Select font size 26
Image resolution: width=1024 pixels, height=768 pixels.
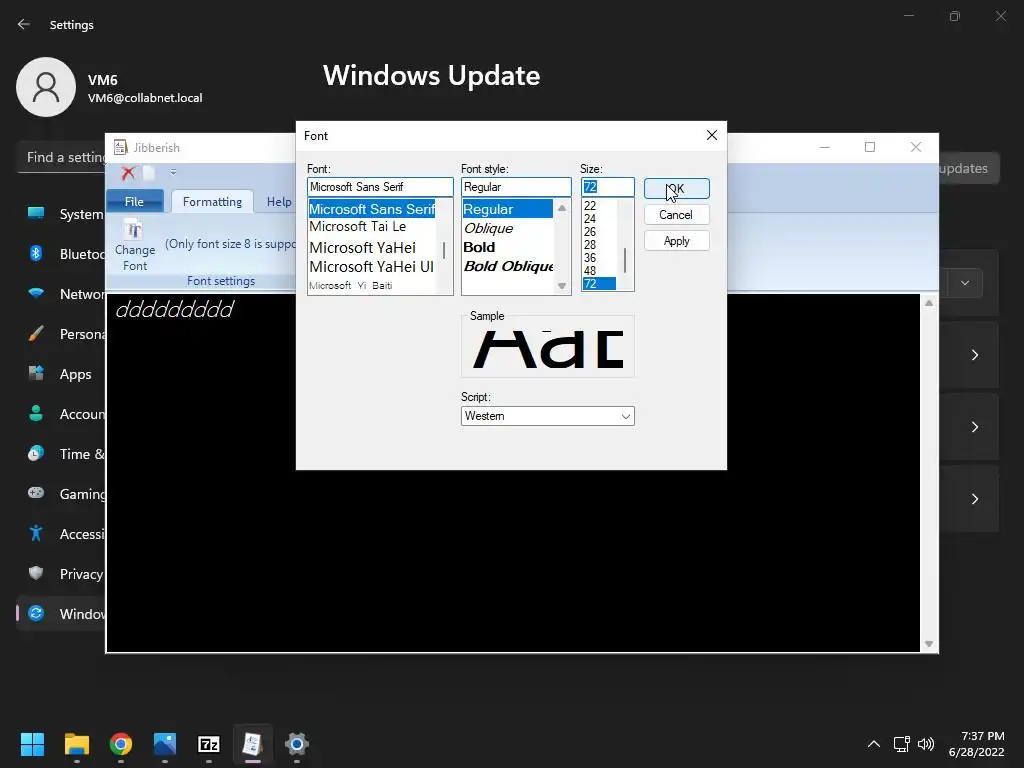tap(590, 232)
